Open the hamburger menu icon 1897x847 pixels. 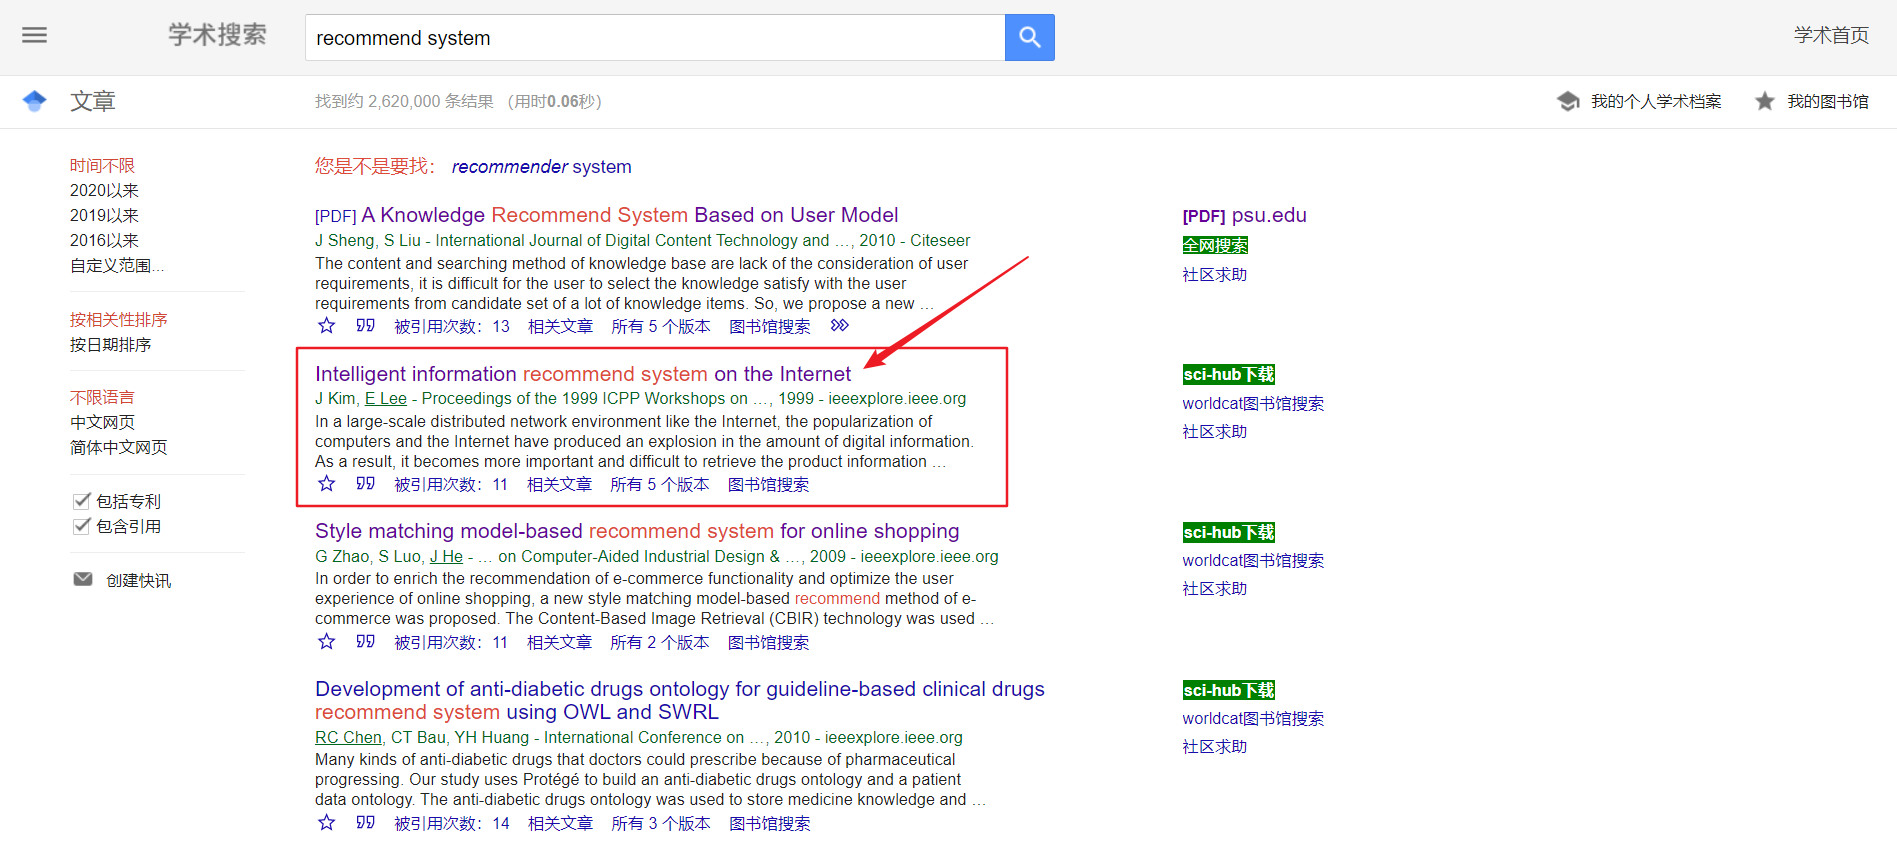click(x=35, y=36)
